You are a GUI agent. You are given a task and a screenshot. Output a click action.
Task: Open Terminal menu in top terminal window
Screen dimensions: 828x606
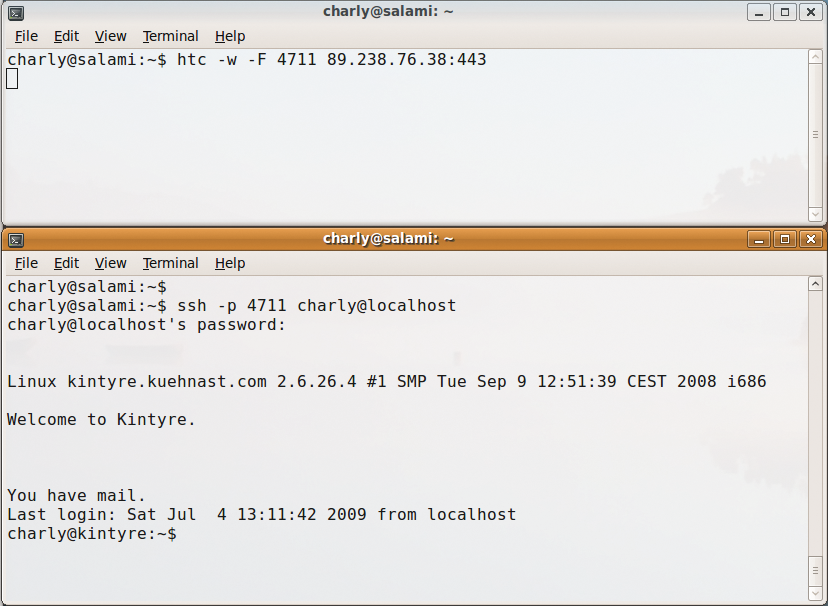click(x=171, y=36)
